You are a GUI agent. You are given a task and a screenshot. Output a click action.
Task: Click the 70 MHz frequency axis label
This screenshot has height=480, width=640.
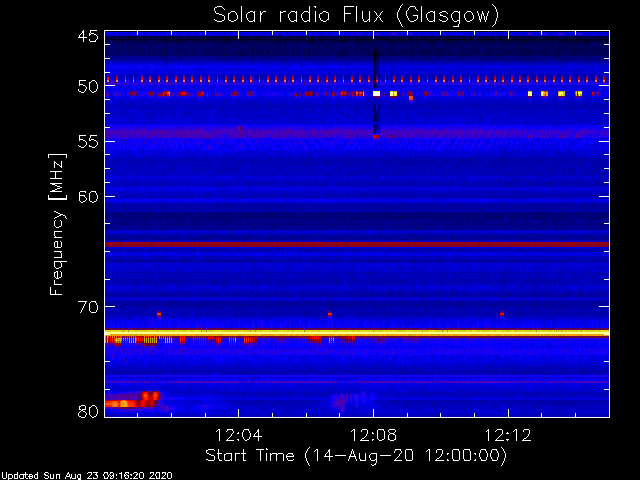pos(88,307)
